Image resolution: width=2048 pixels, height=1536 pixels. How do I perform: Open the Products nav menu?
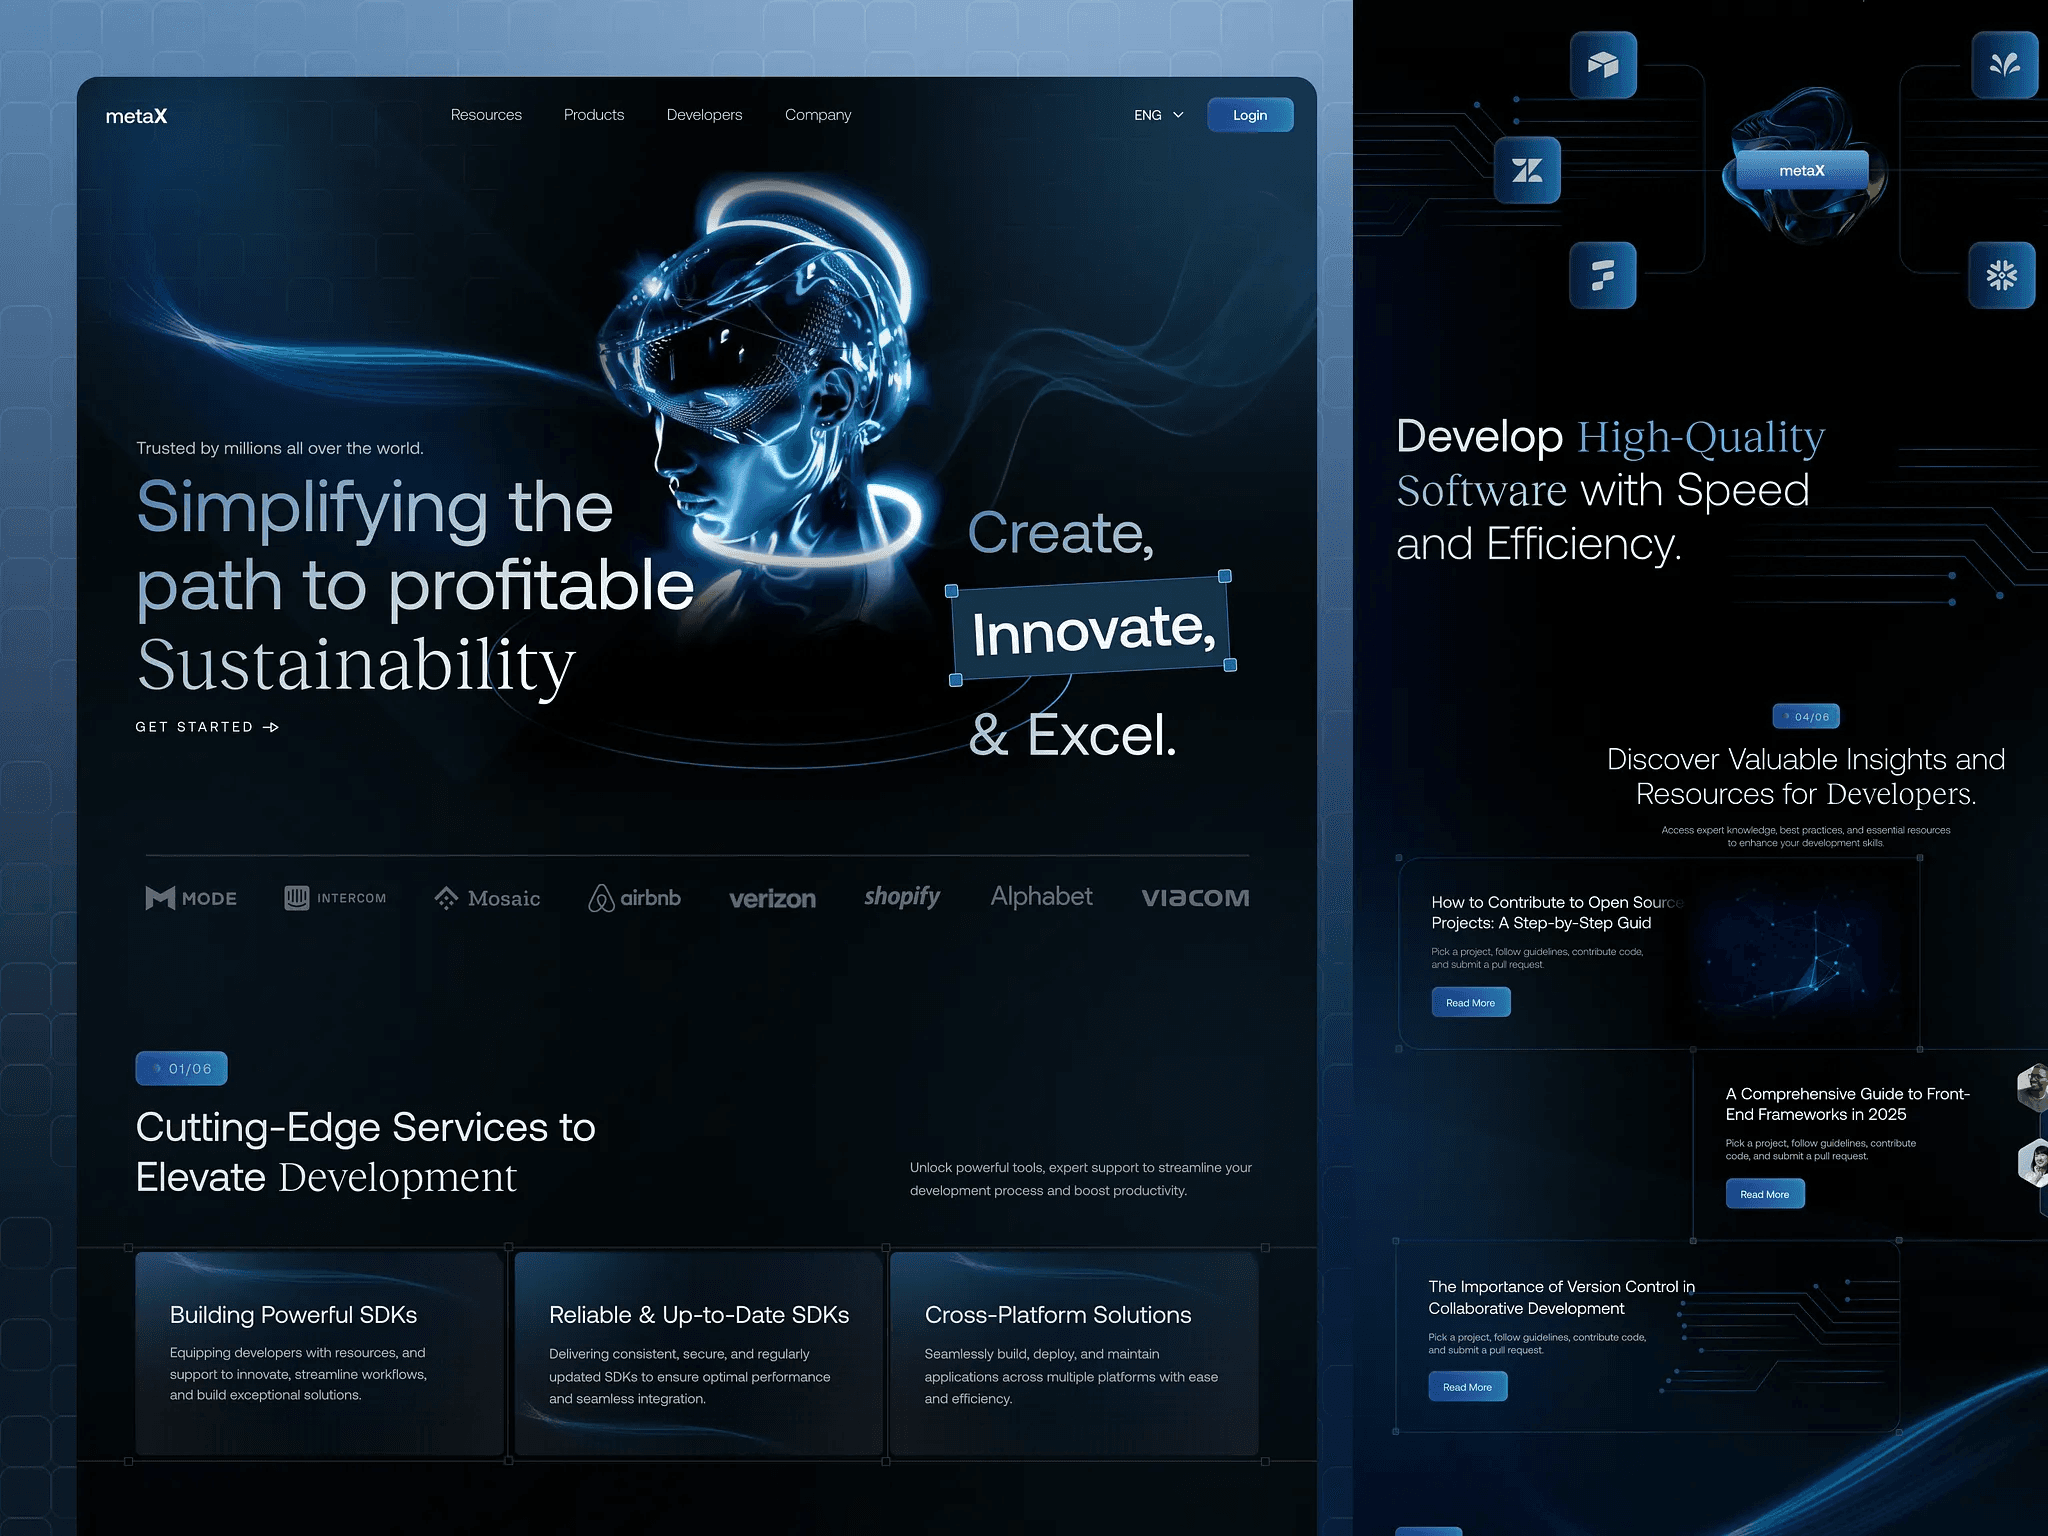pos(594,115)
